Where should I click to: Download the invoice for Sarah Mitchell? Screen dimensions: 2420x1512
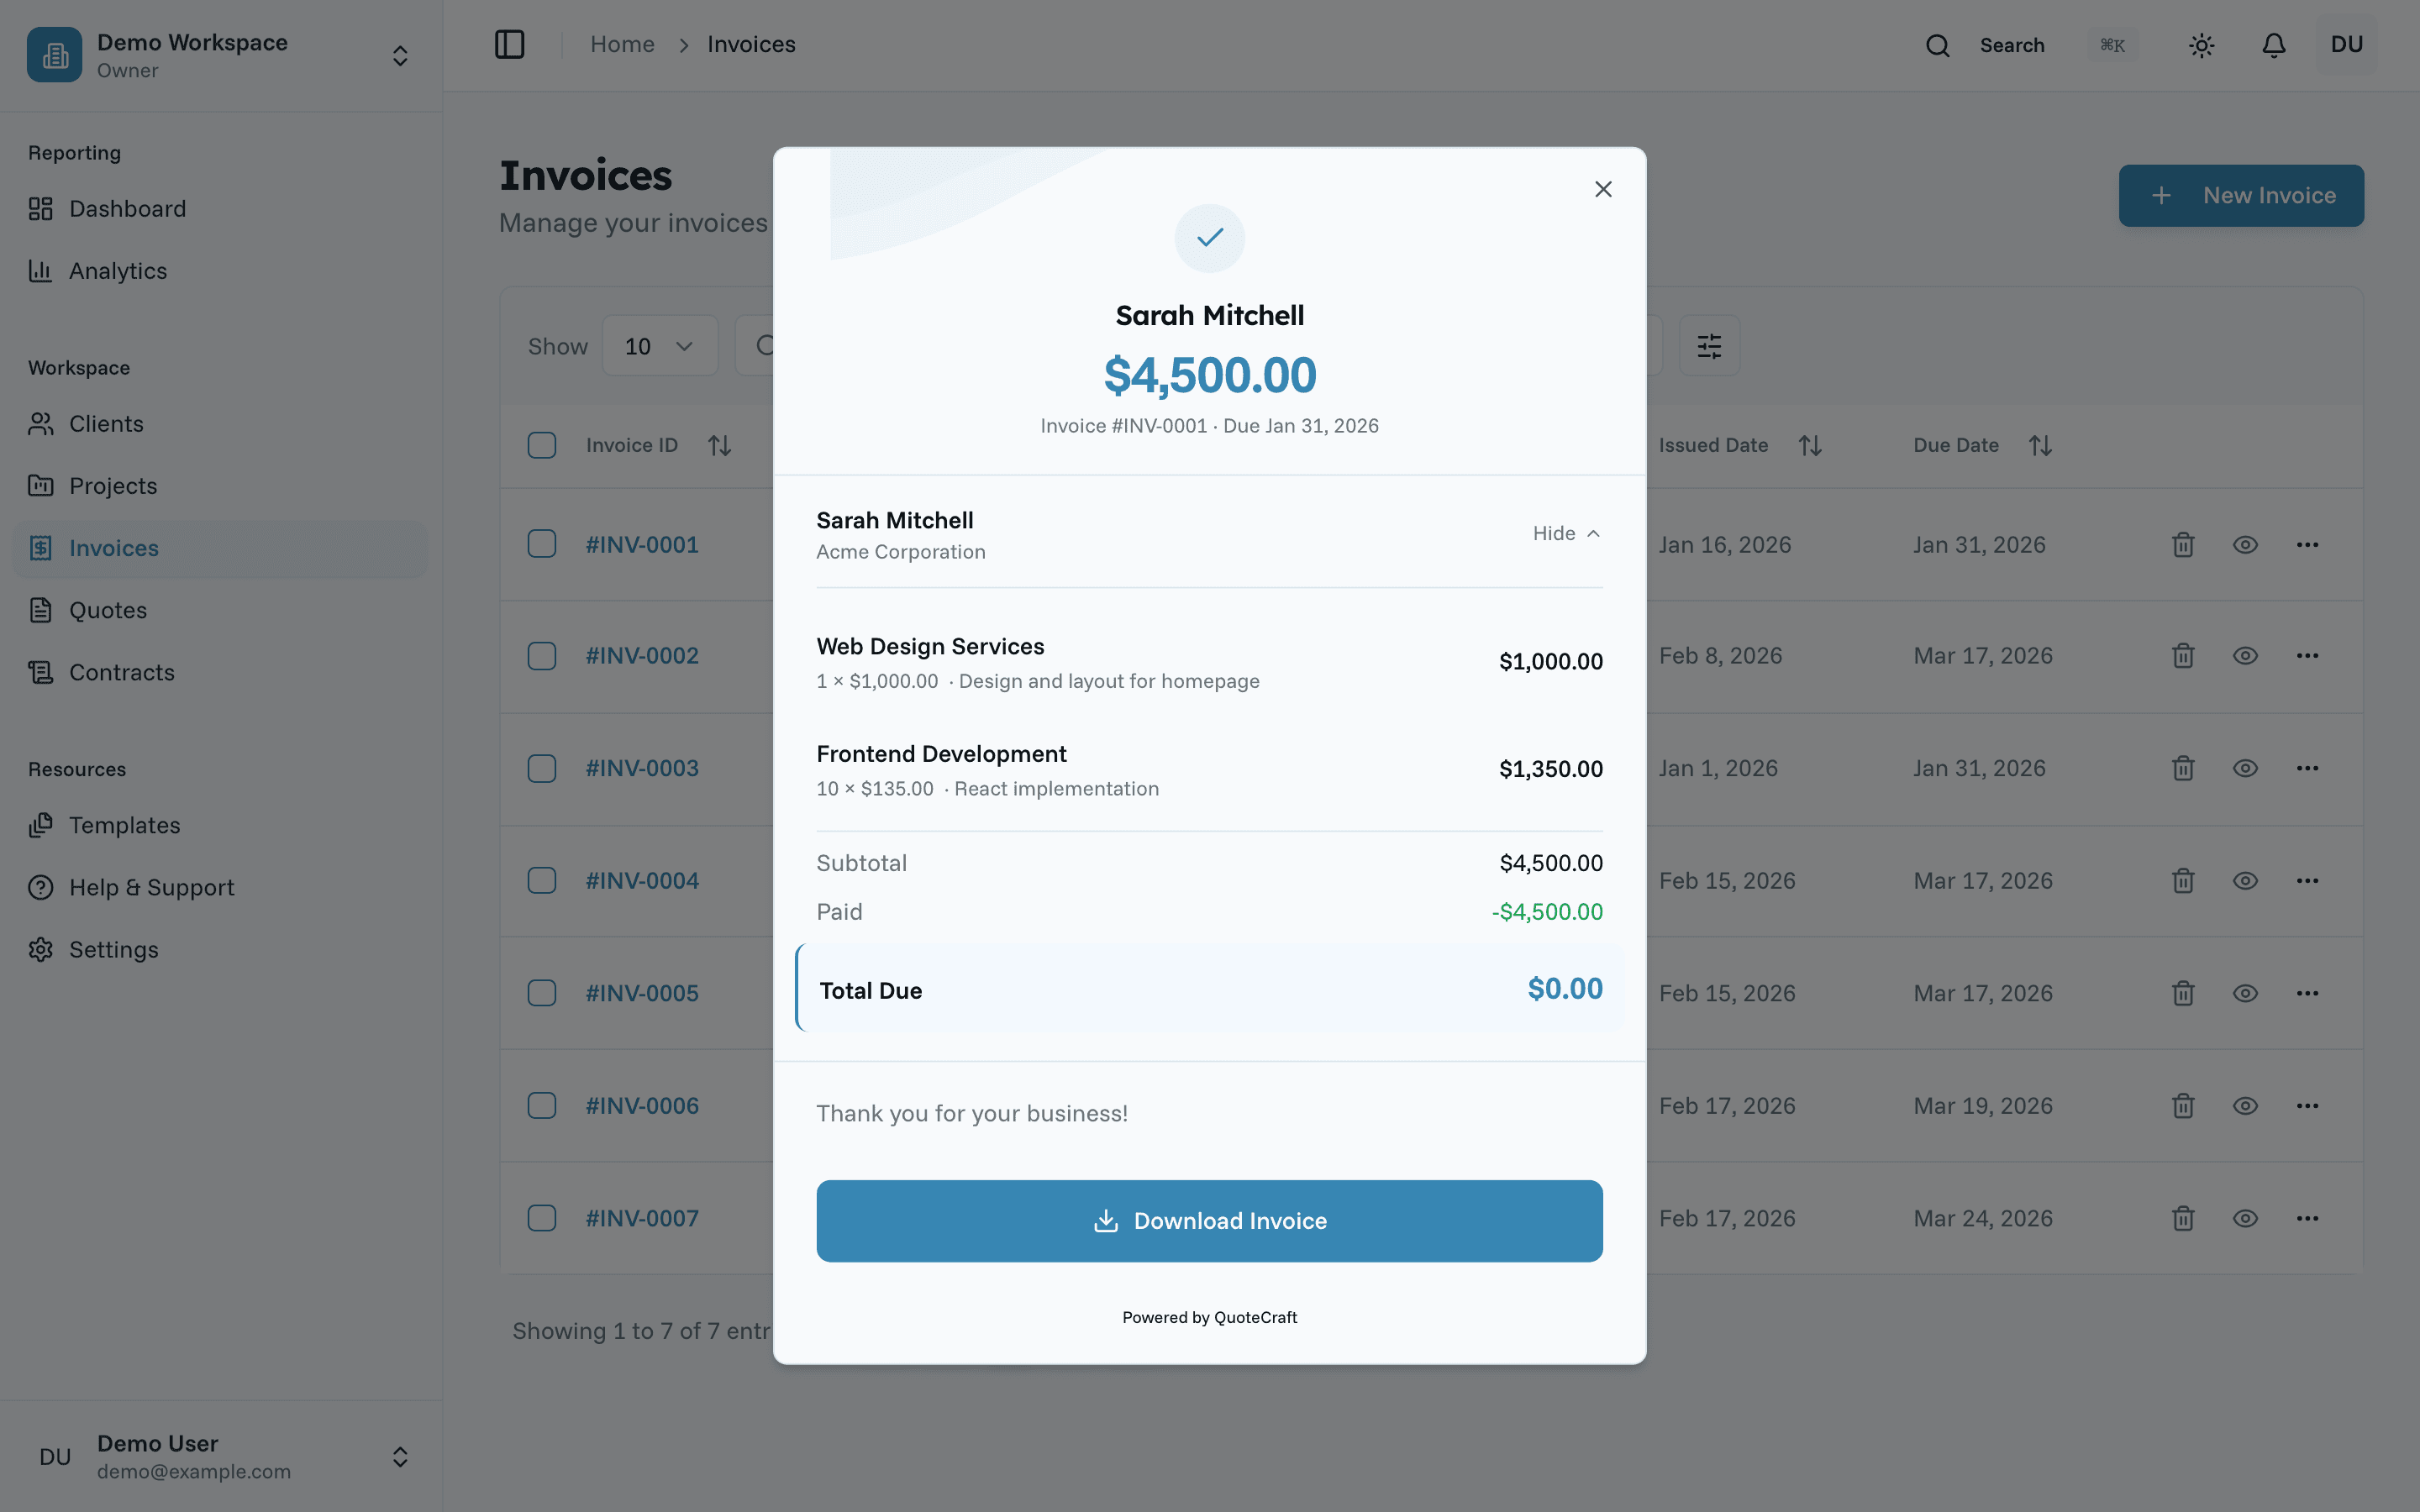click(x=1209, y=1220)
